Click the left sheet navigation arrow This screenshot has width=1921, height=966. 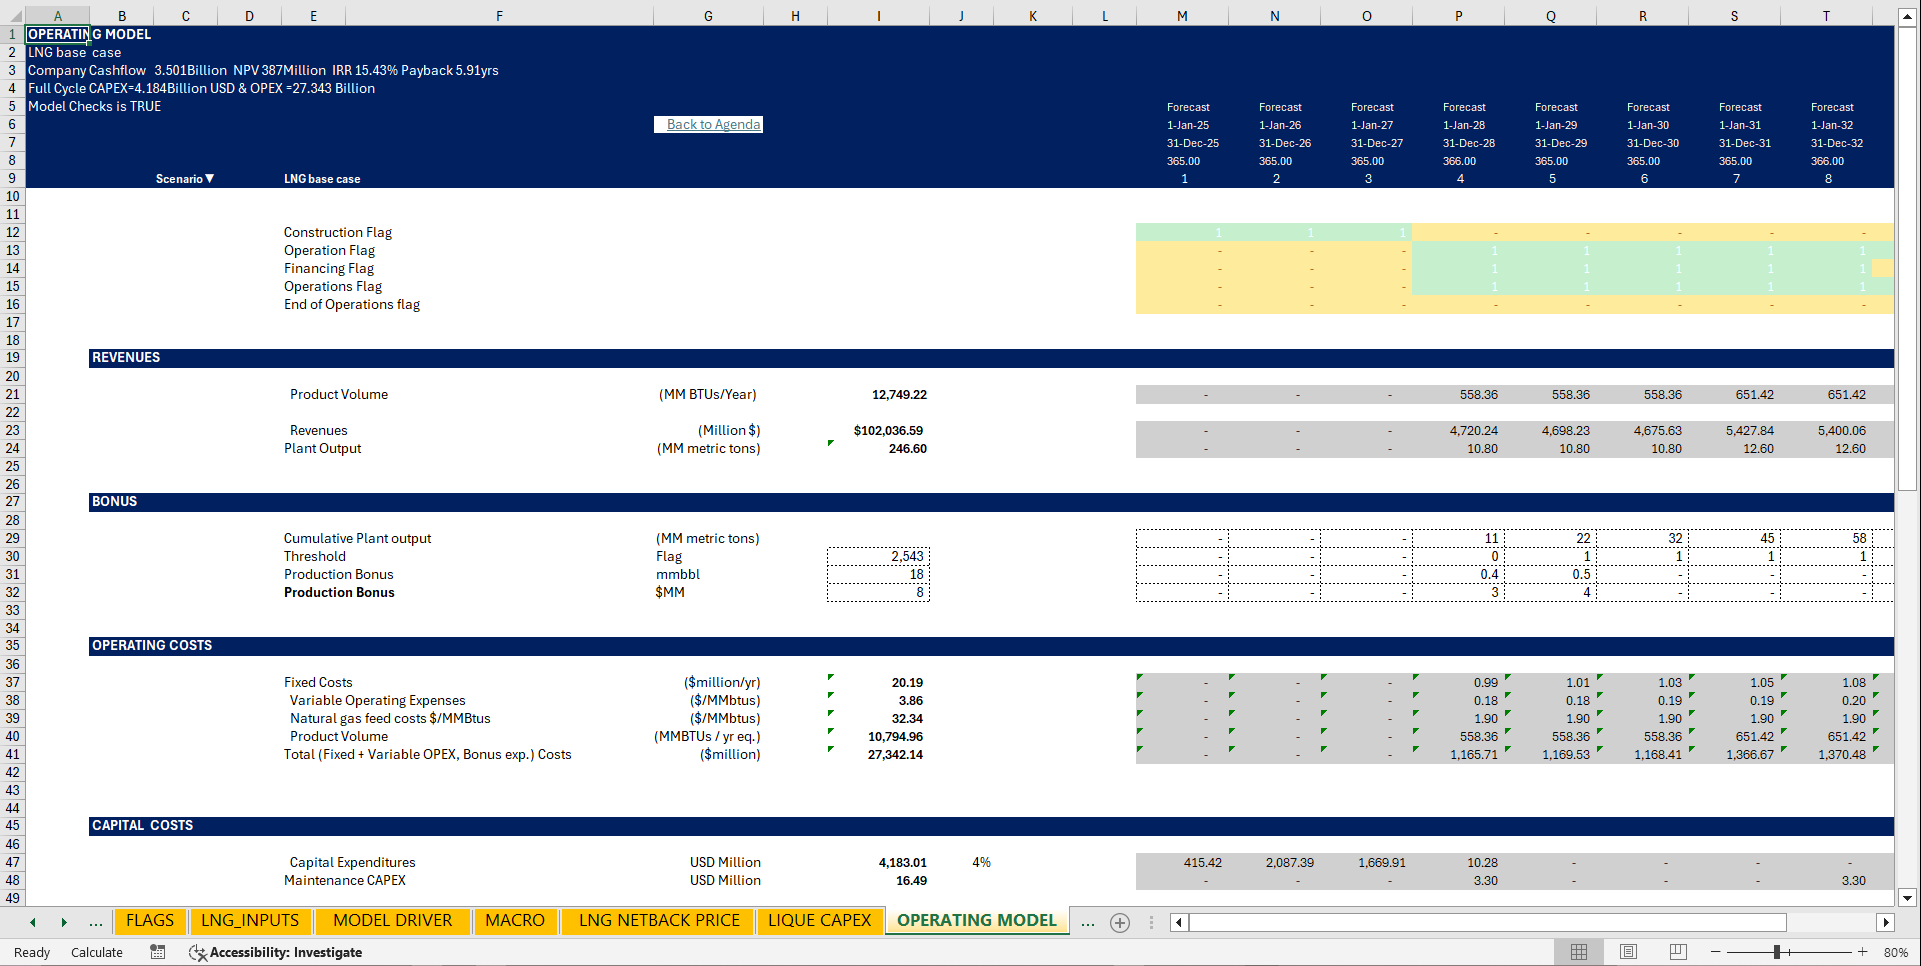coord(32,921)
